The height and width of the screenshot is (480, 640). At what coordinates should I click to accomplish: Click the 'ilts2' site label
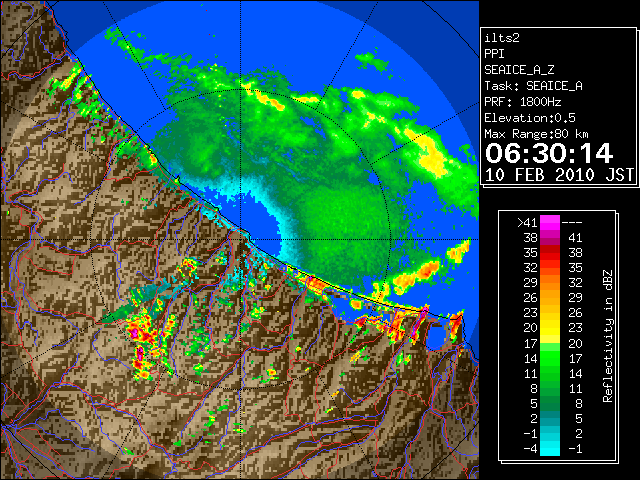point(502,38)
